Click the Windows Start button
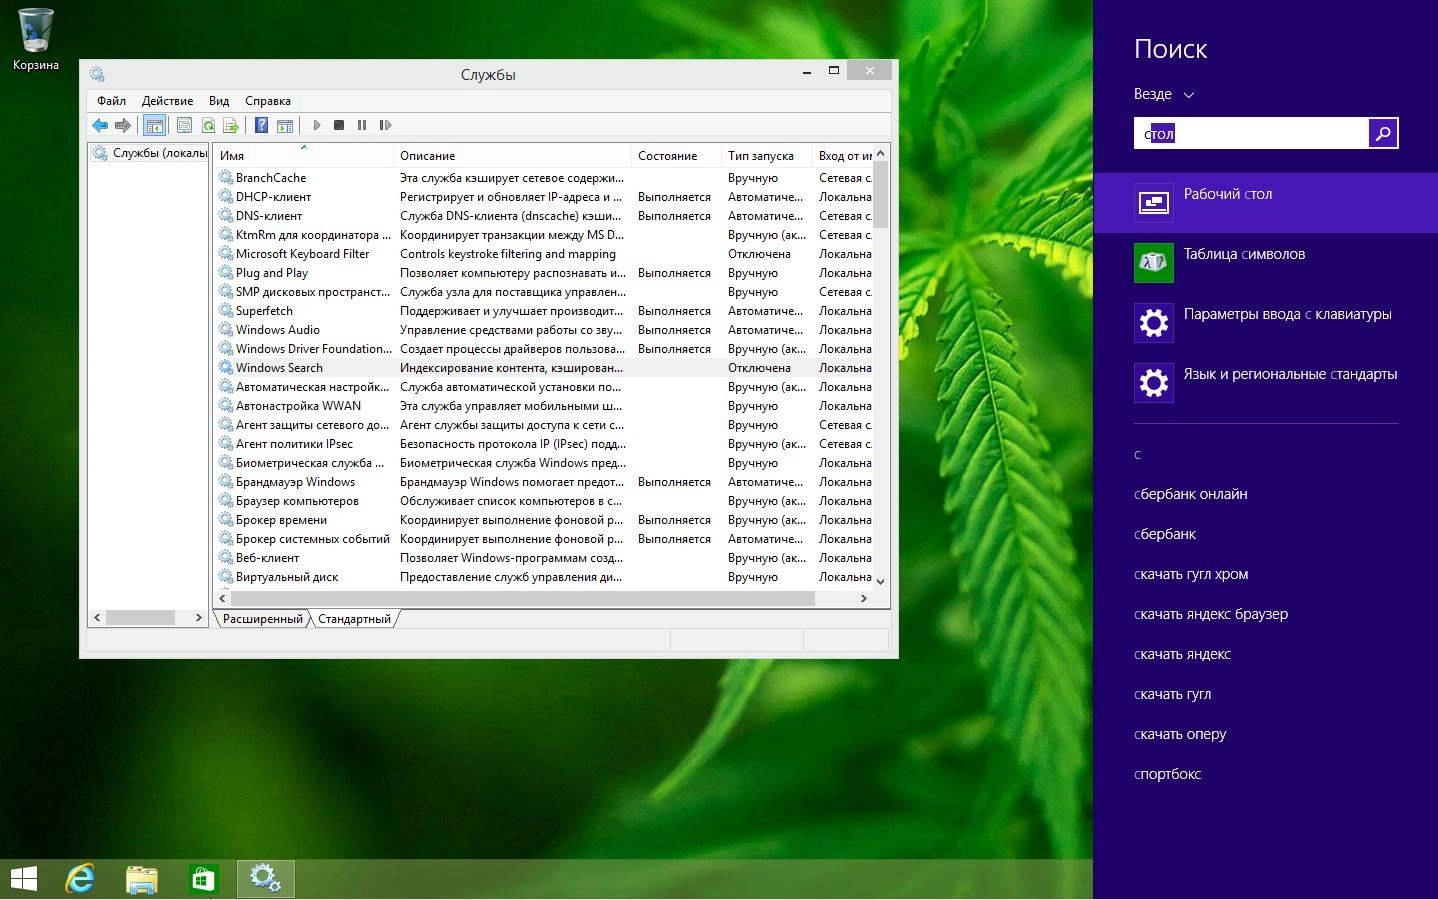1438x900 pixels. [x=23, y=879]
